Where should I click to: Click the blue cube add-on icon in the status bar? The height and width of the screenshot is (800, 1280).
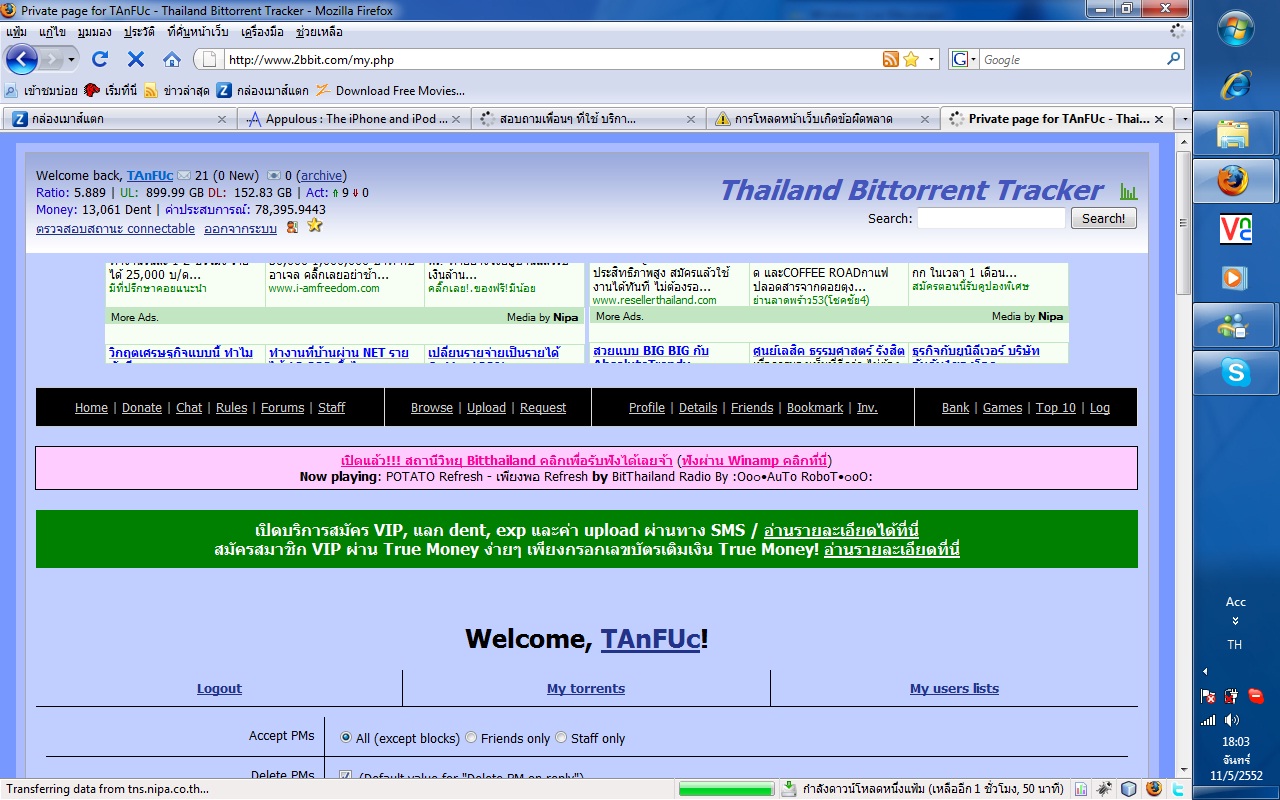click(1129, 789)
